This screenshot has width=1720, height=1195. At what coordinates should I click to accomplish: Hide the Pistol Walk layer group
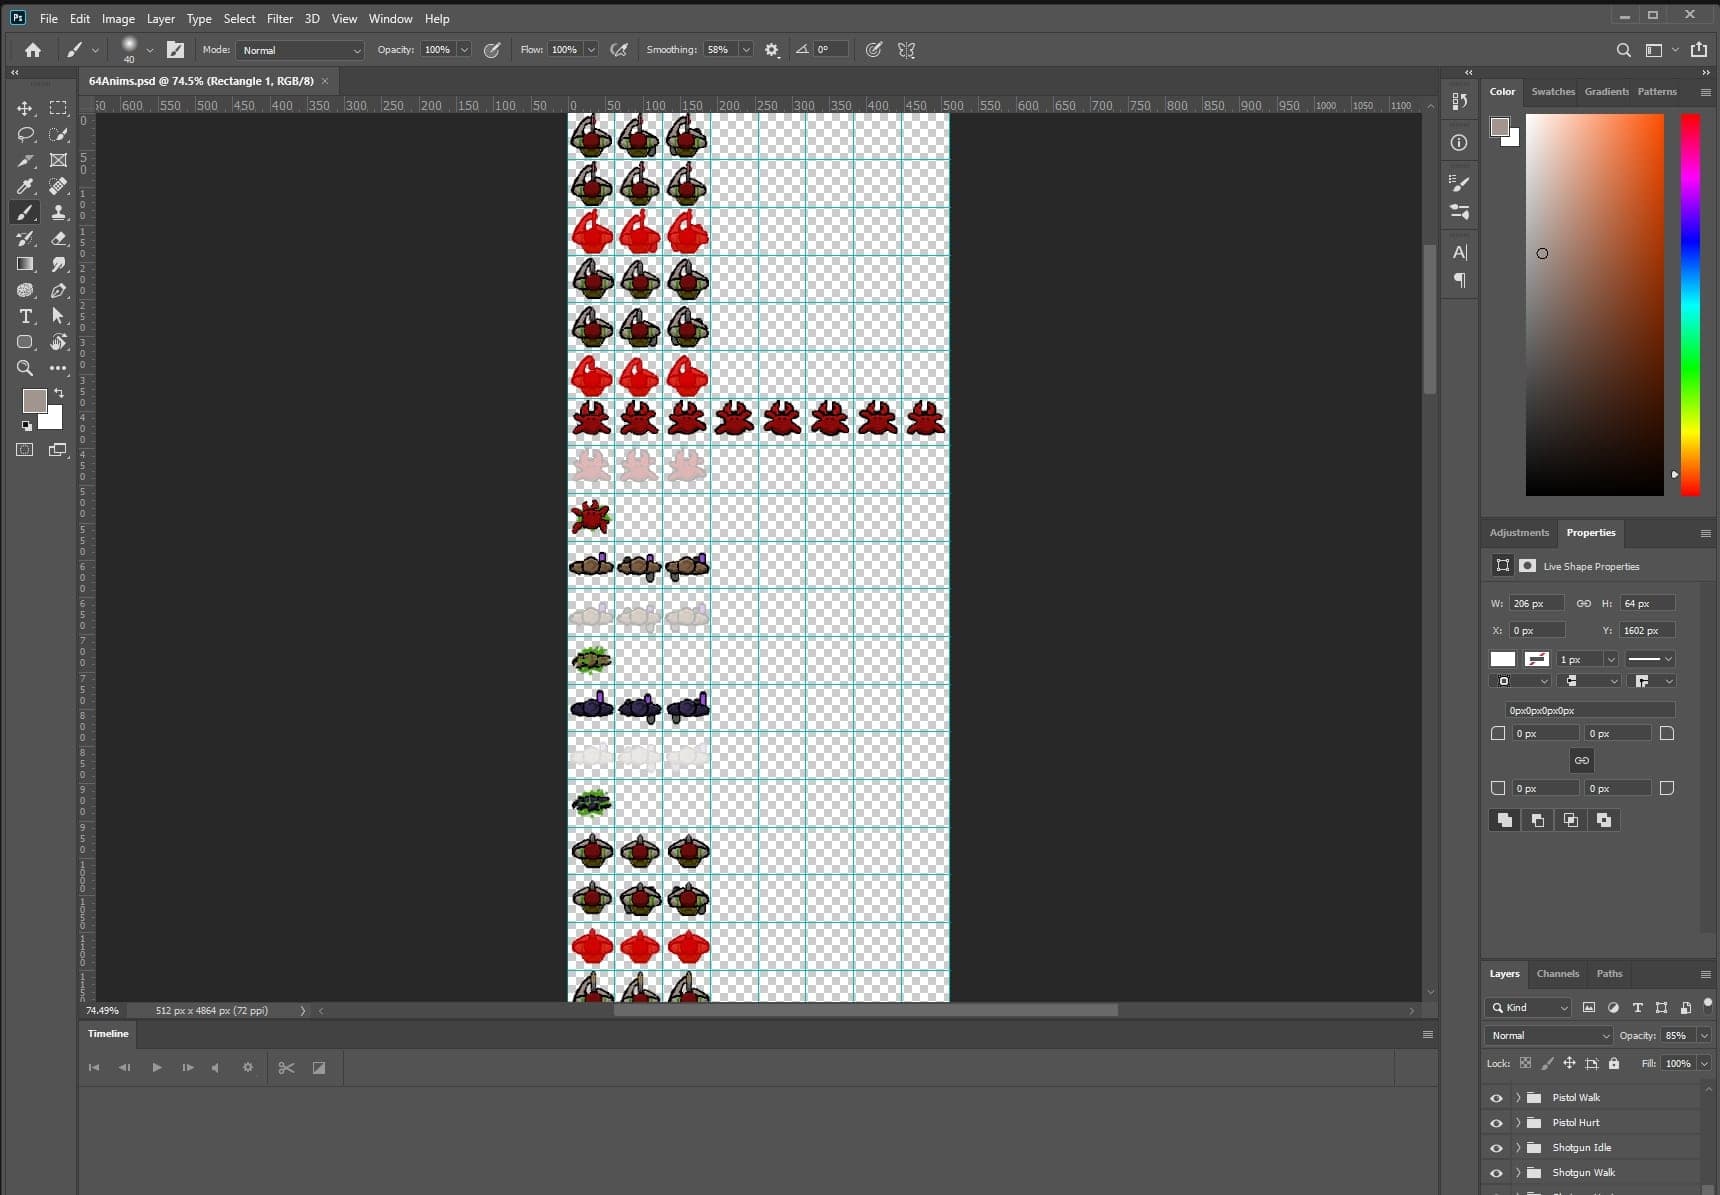click(1496, 1098)
